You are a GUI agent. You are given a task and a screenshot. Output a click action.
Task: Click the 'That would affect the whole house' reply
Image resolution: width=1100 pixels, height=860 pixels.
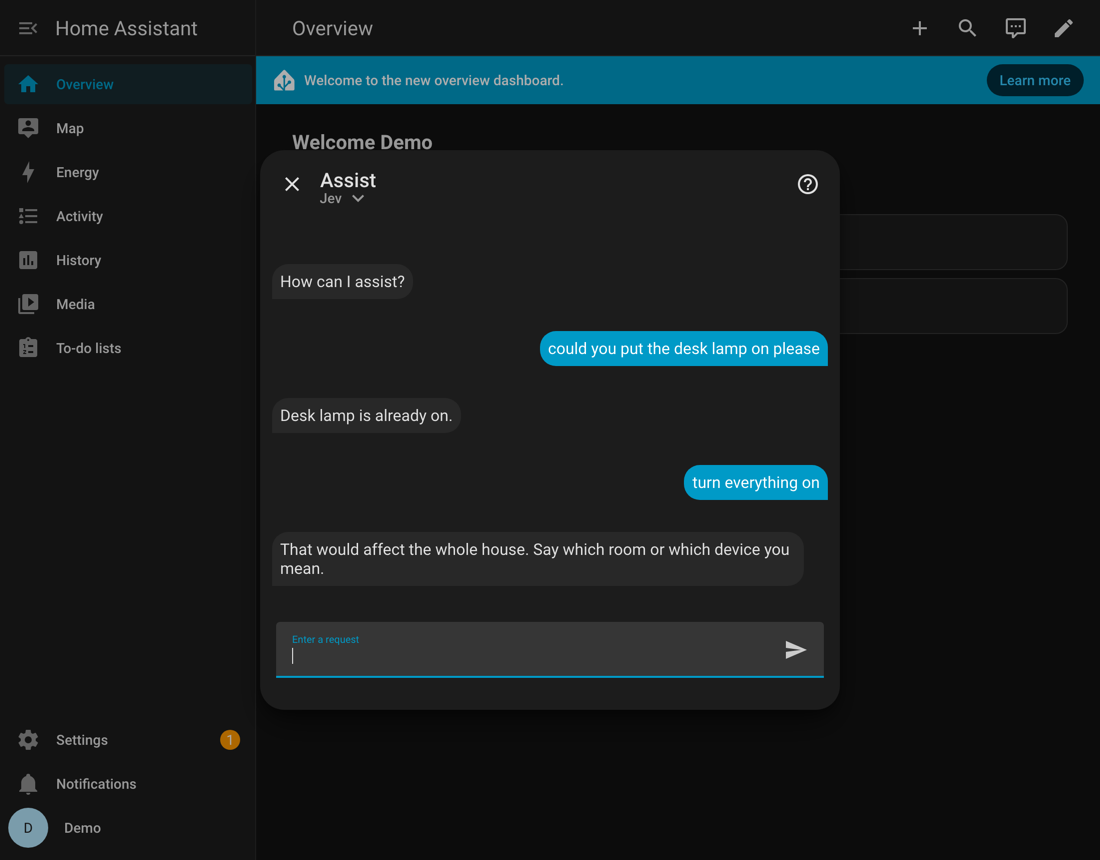537,559
